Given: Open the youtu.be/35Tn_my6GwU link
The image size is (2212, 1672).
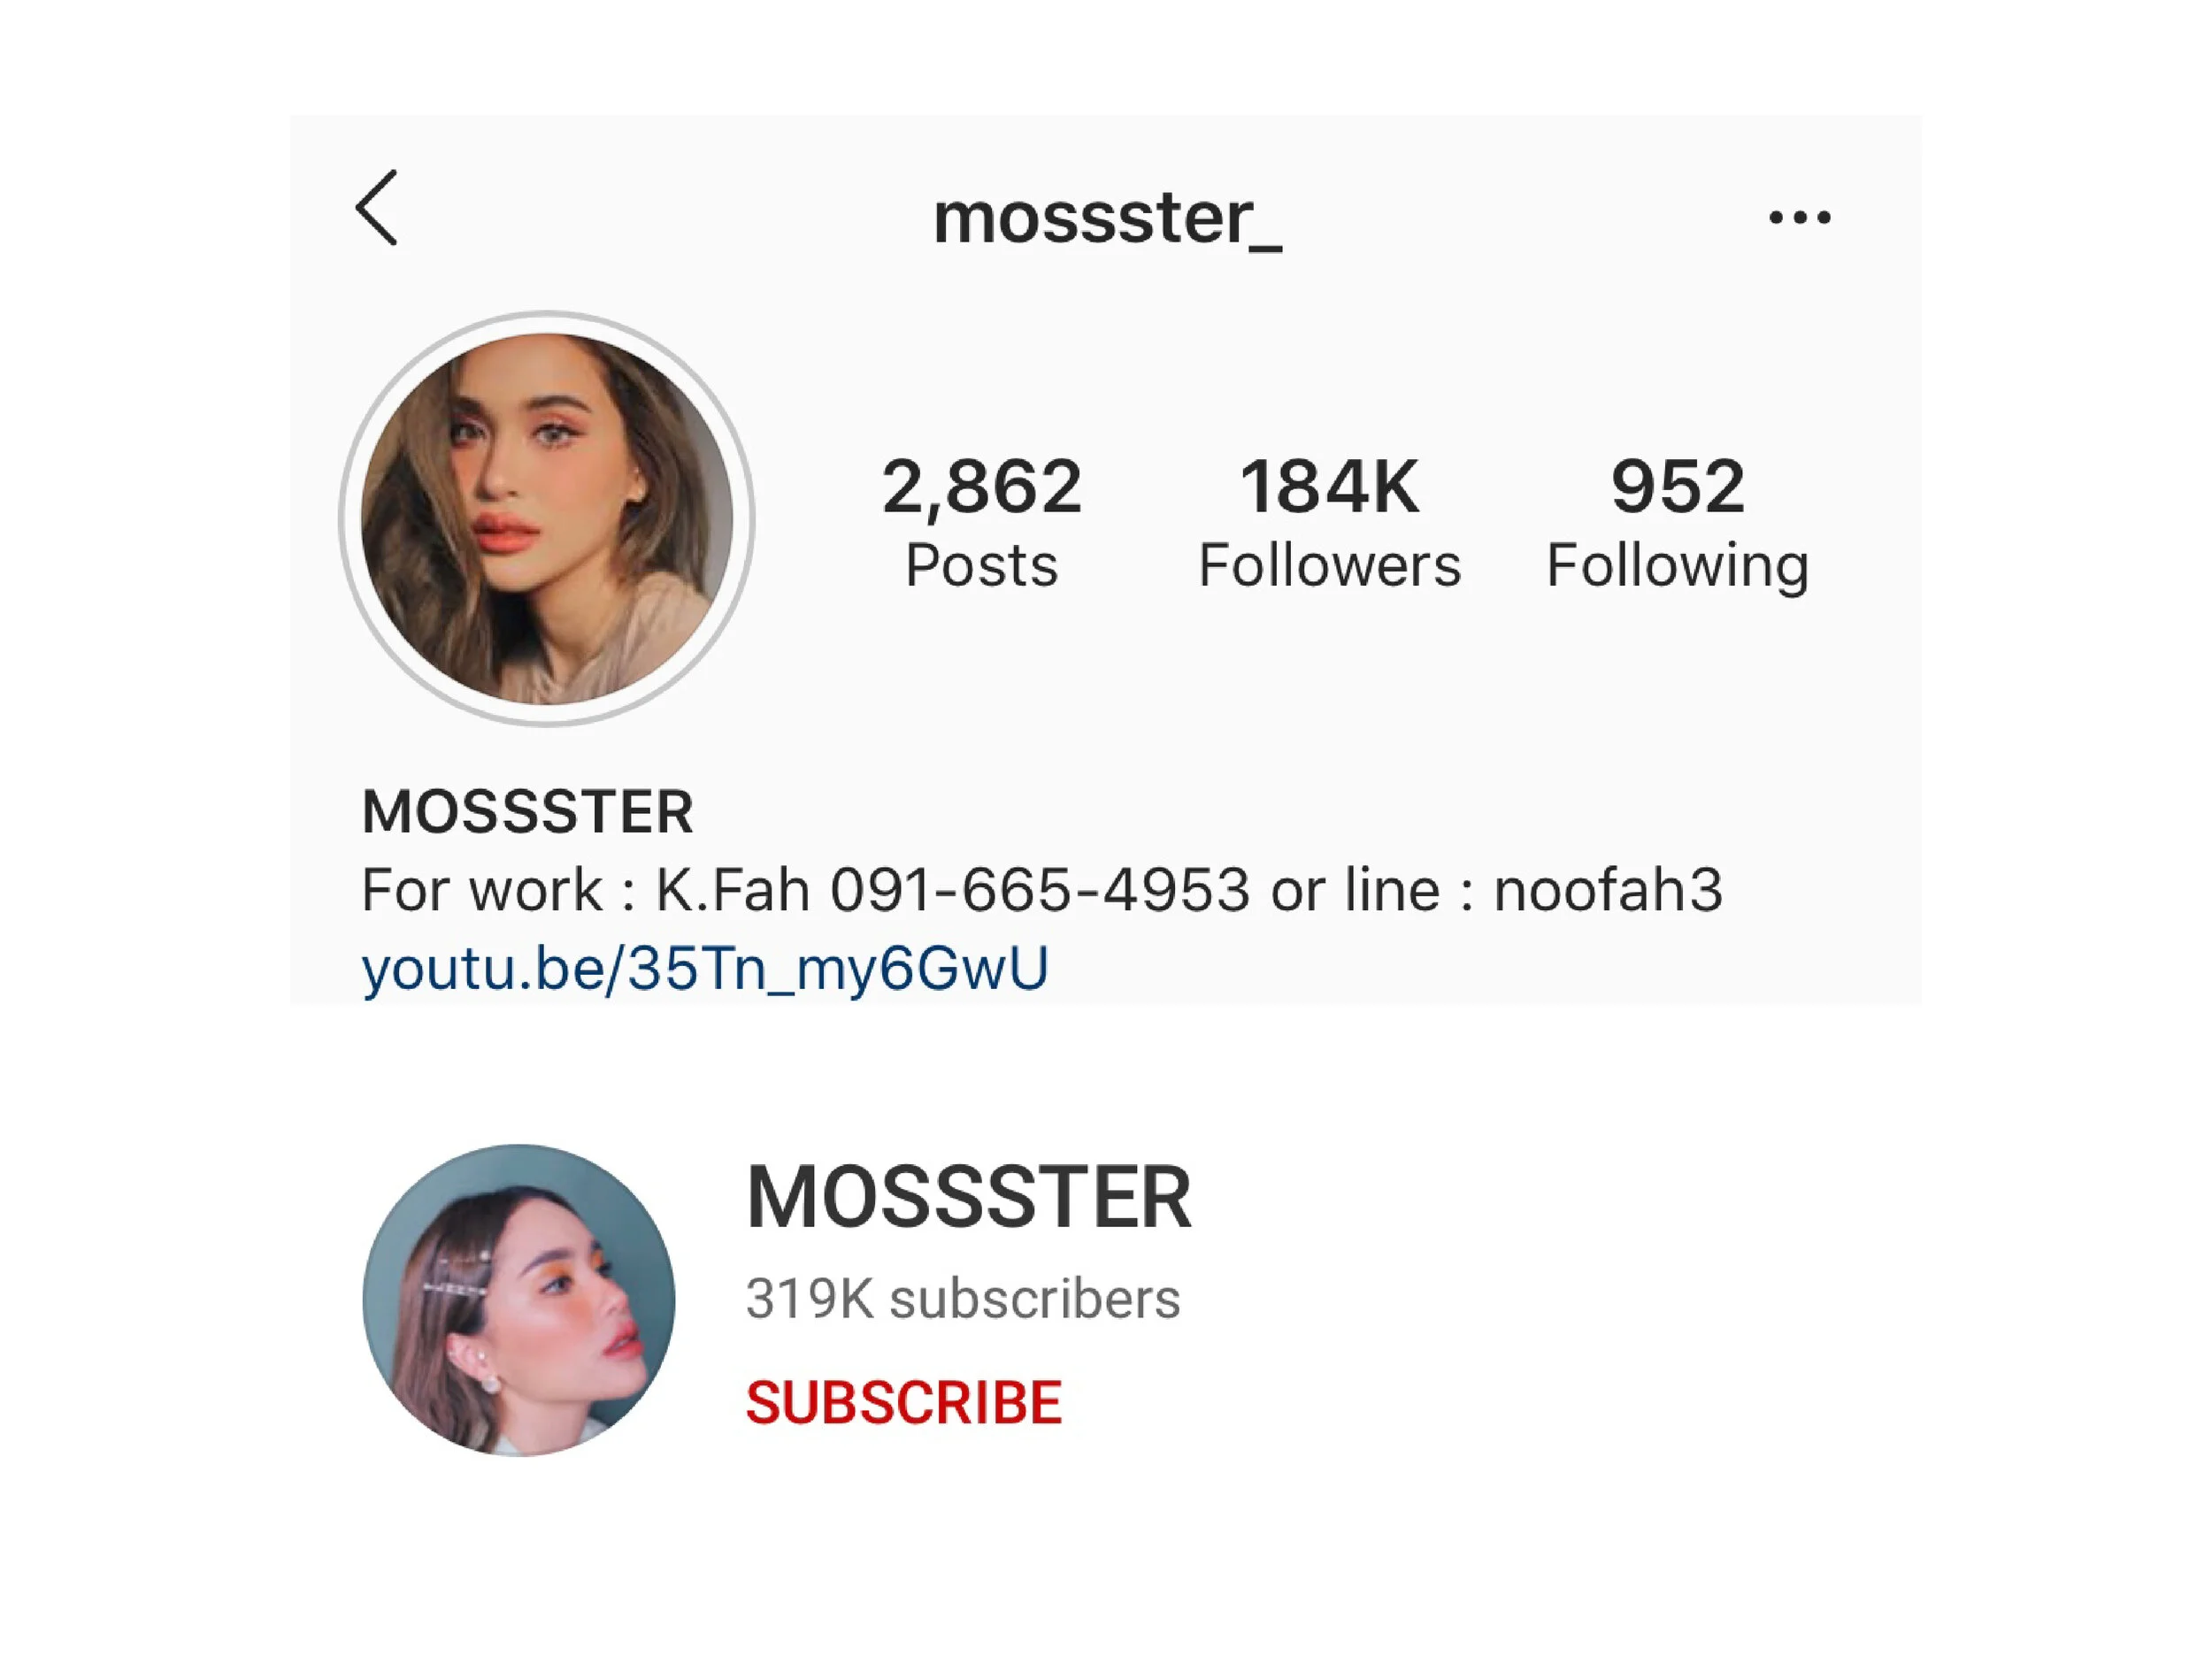Looking at the screenshot, I should pos(705,968).
